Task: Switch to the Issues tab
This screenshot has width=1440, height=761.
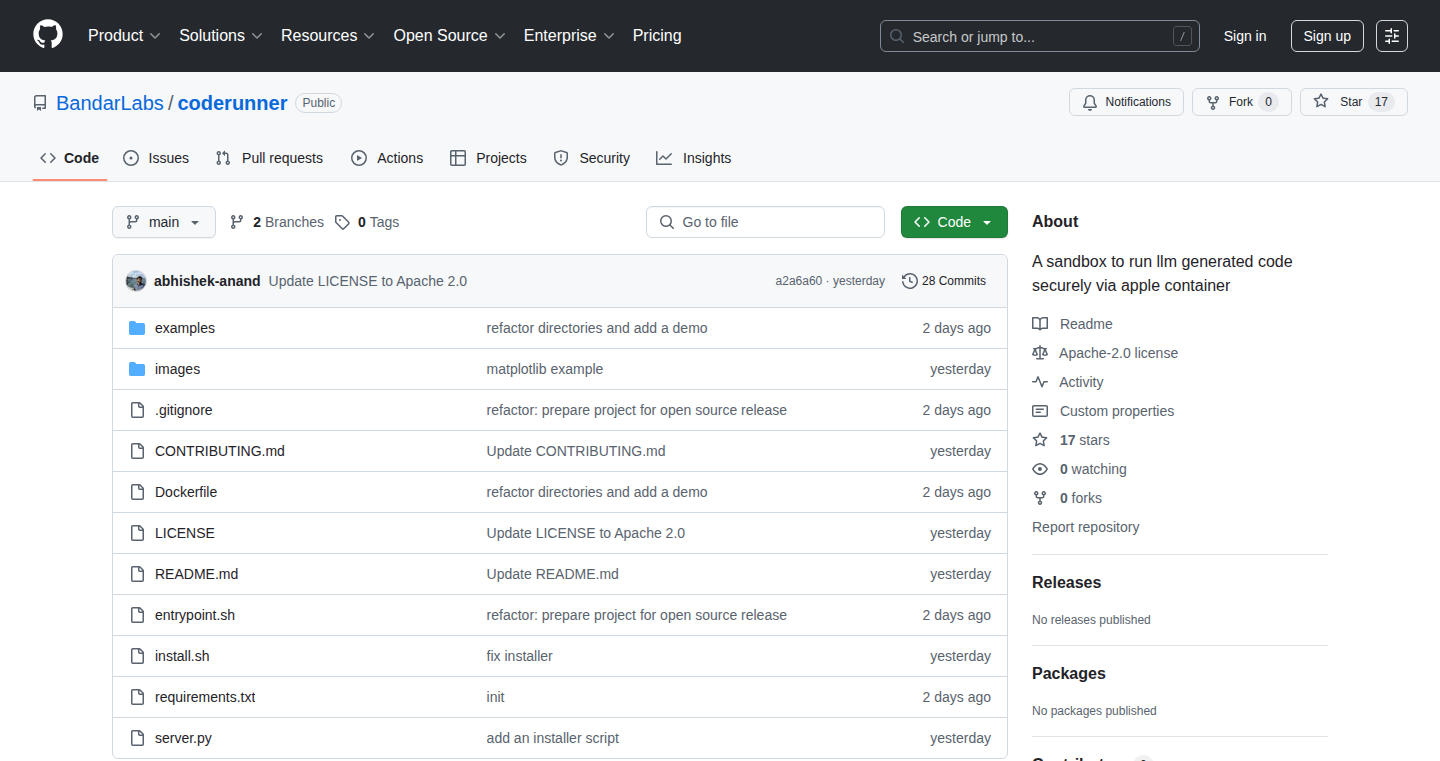Action: point(156,158)
